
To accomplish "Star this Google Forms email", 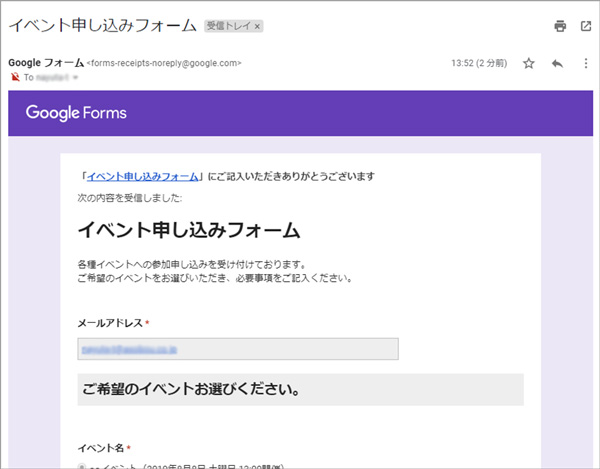I will click(529, 63).
